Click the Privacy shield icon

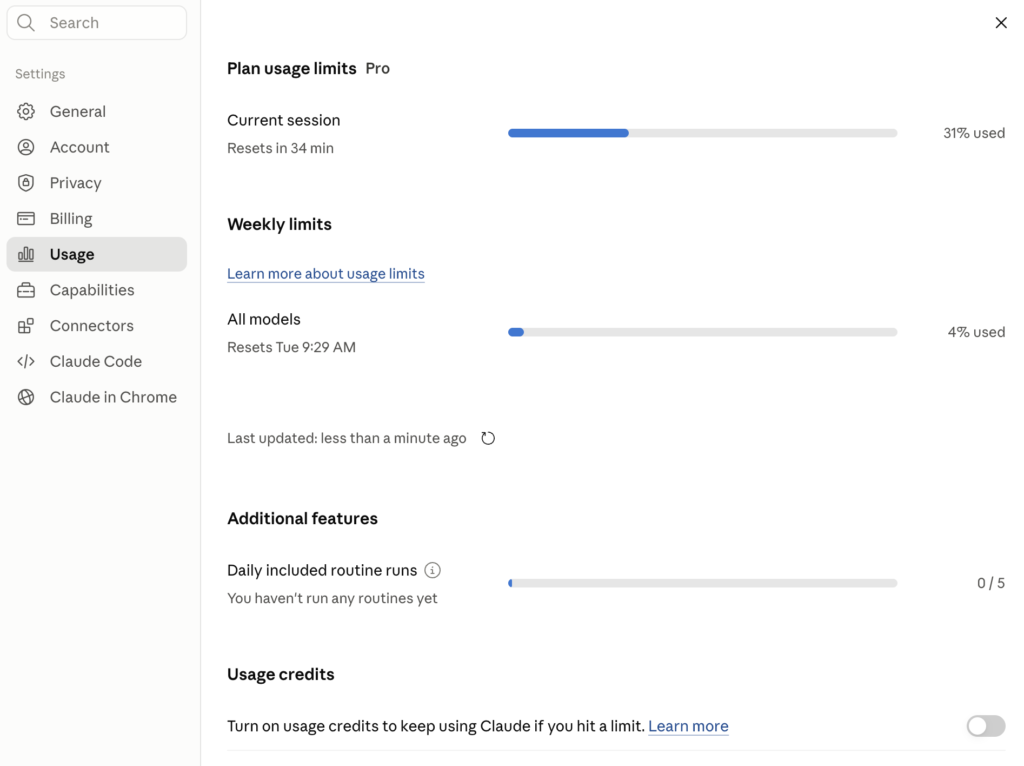point(26,183)
